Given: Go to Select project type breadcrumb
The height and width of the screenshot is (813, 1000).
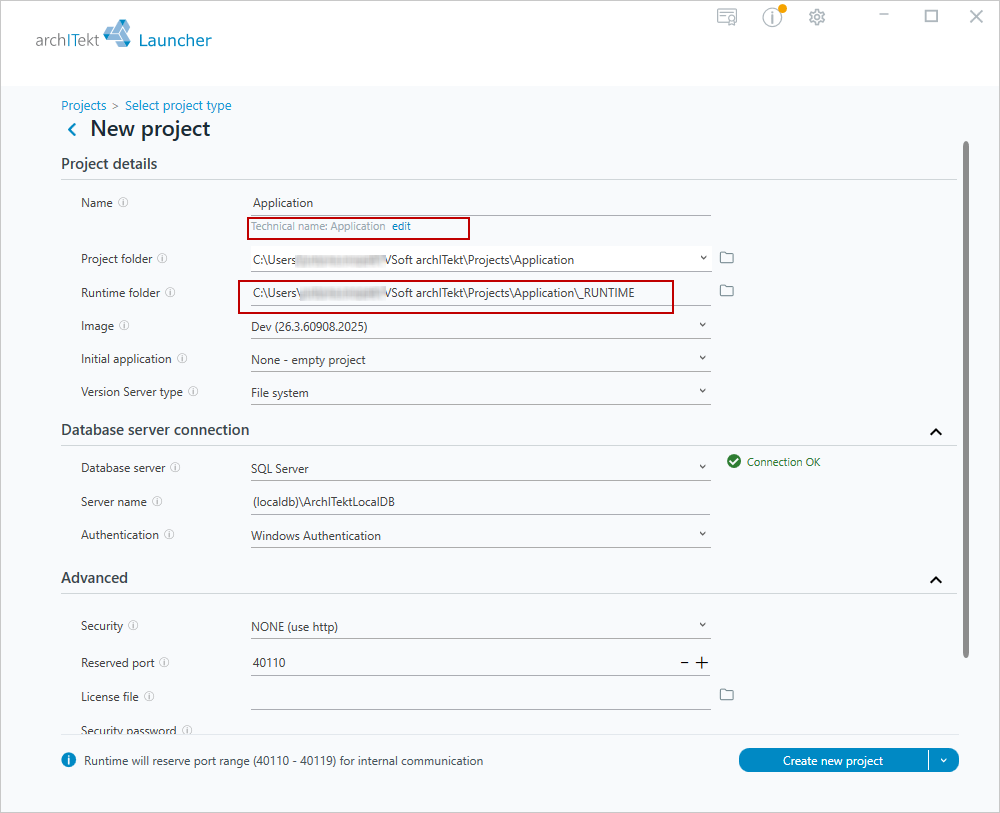Looking at the screenshot, I should pos(178,105).
